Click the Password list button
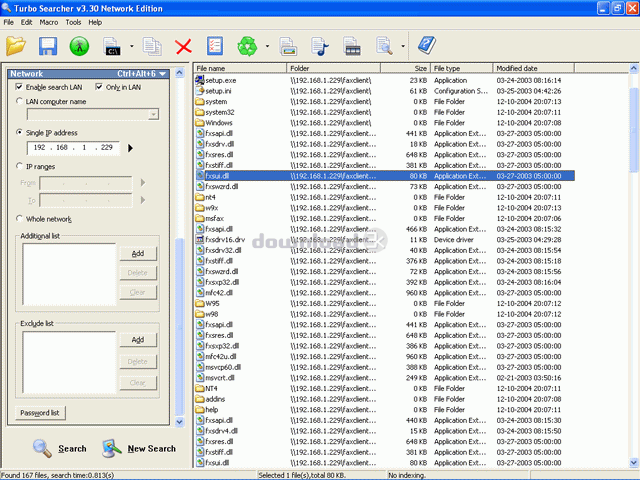The height and width of the screenshot is (480, 640). 40,413
